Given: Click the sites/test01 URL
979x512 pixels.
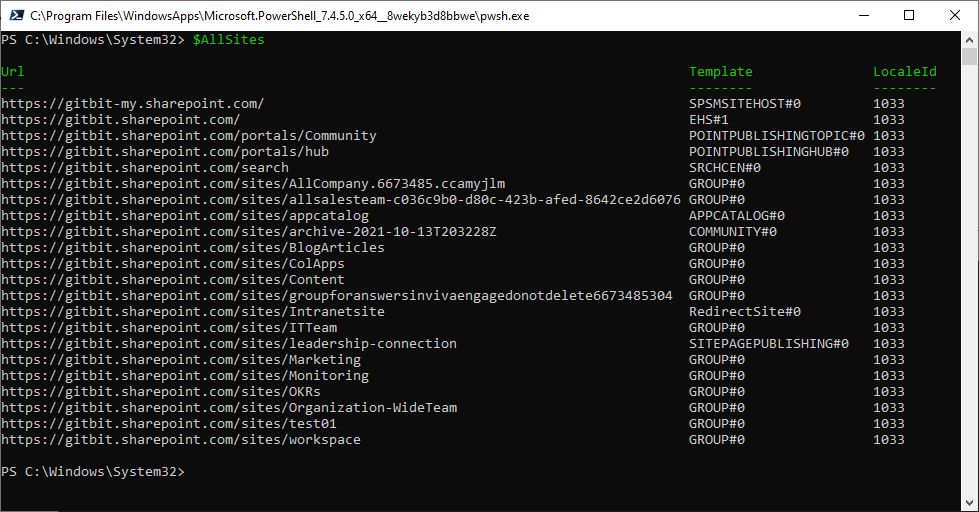Looking at the screenshot, I should pyautogui.click(x=169, y=424).
